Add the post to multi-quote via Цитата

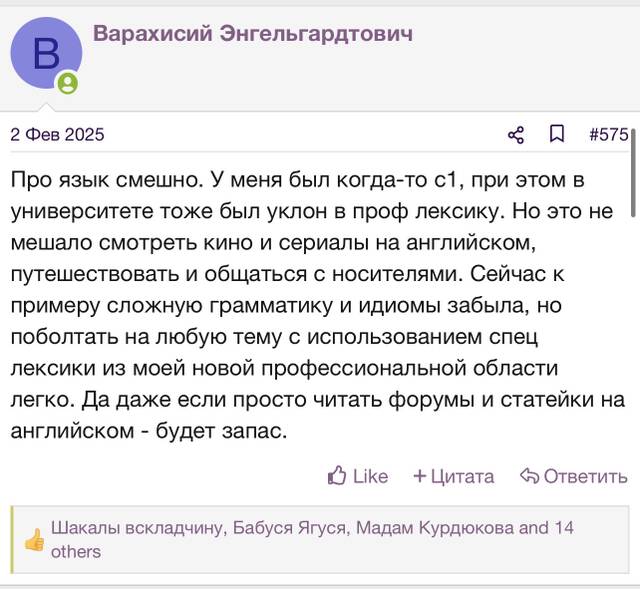[462, 477]
